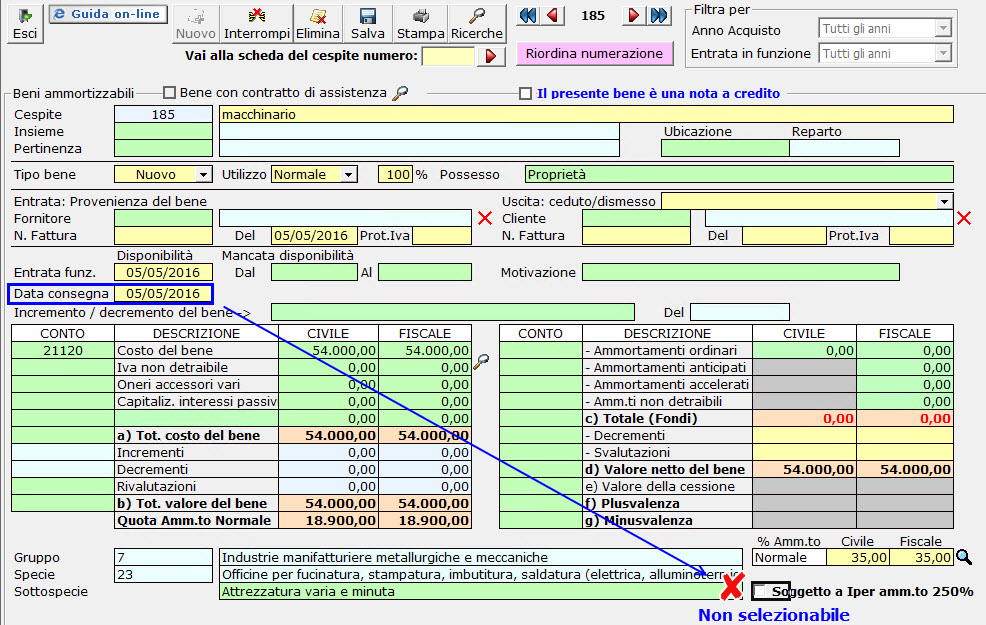Click the Elimina delete icon
This screenshot has height=625, width=986.
[x=318, y=23]
